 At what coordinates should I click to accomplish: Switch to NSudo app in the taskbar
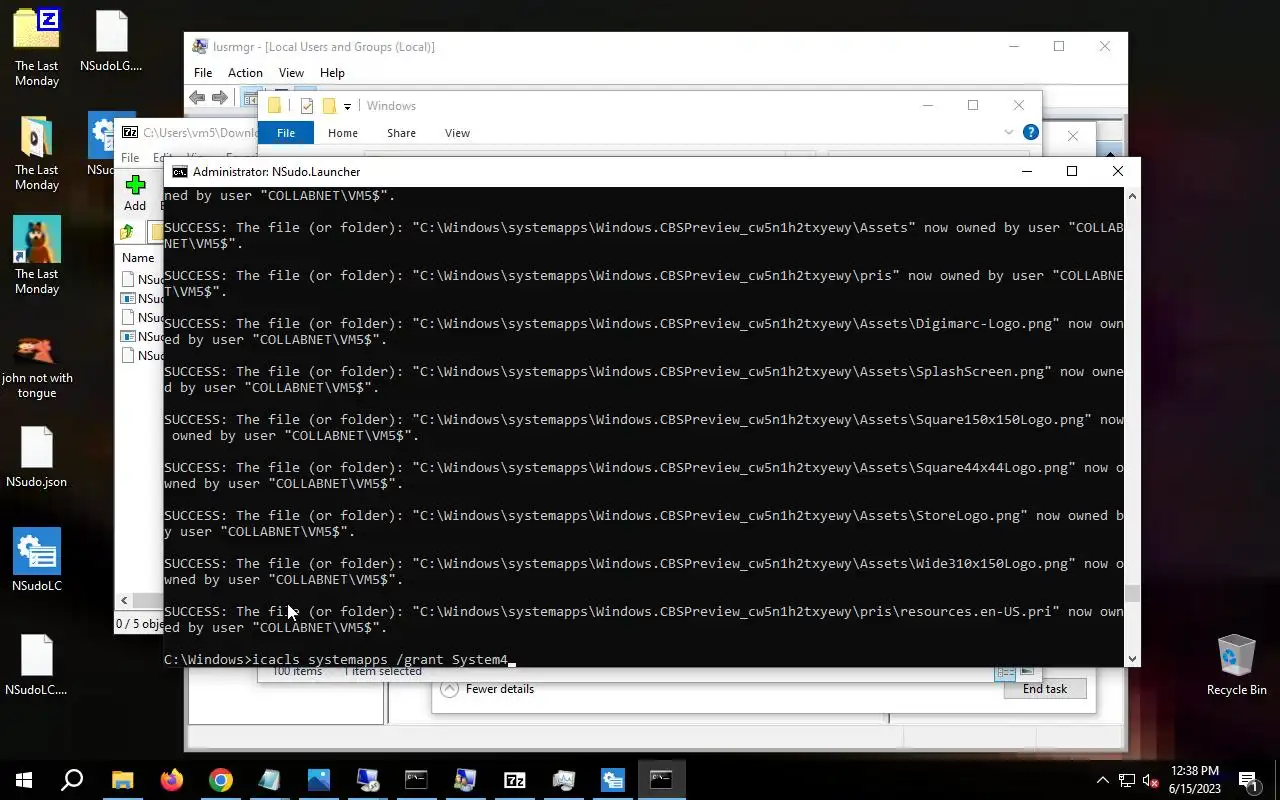coord(612,780)
